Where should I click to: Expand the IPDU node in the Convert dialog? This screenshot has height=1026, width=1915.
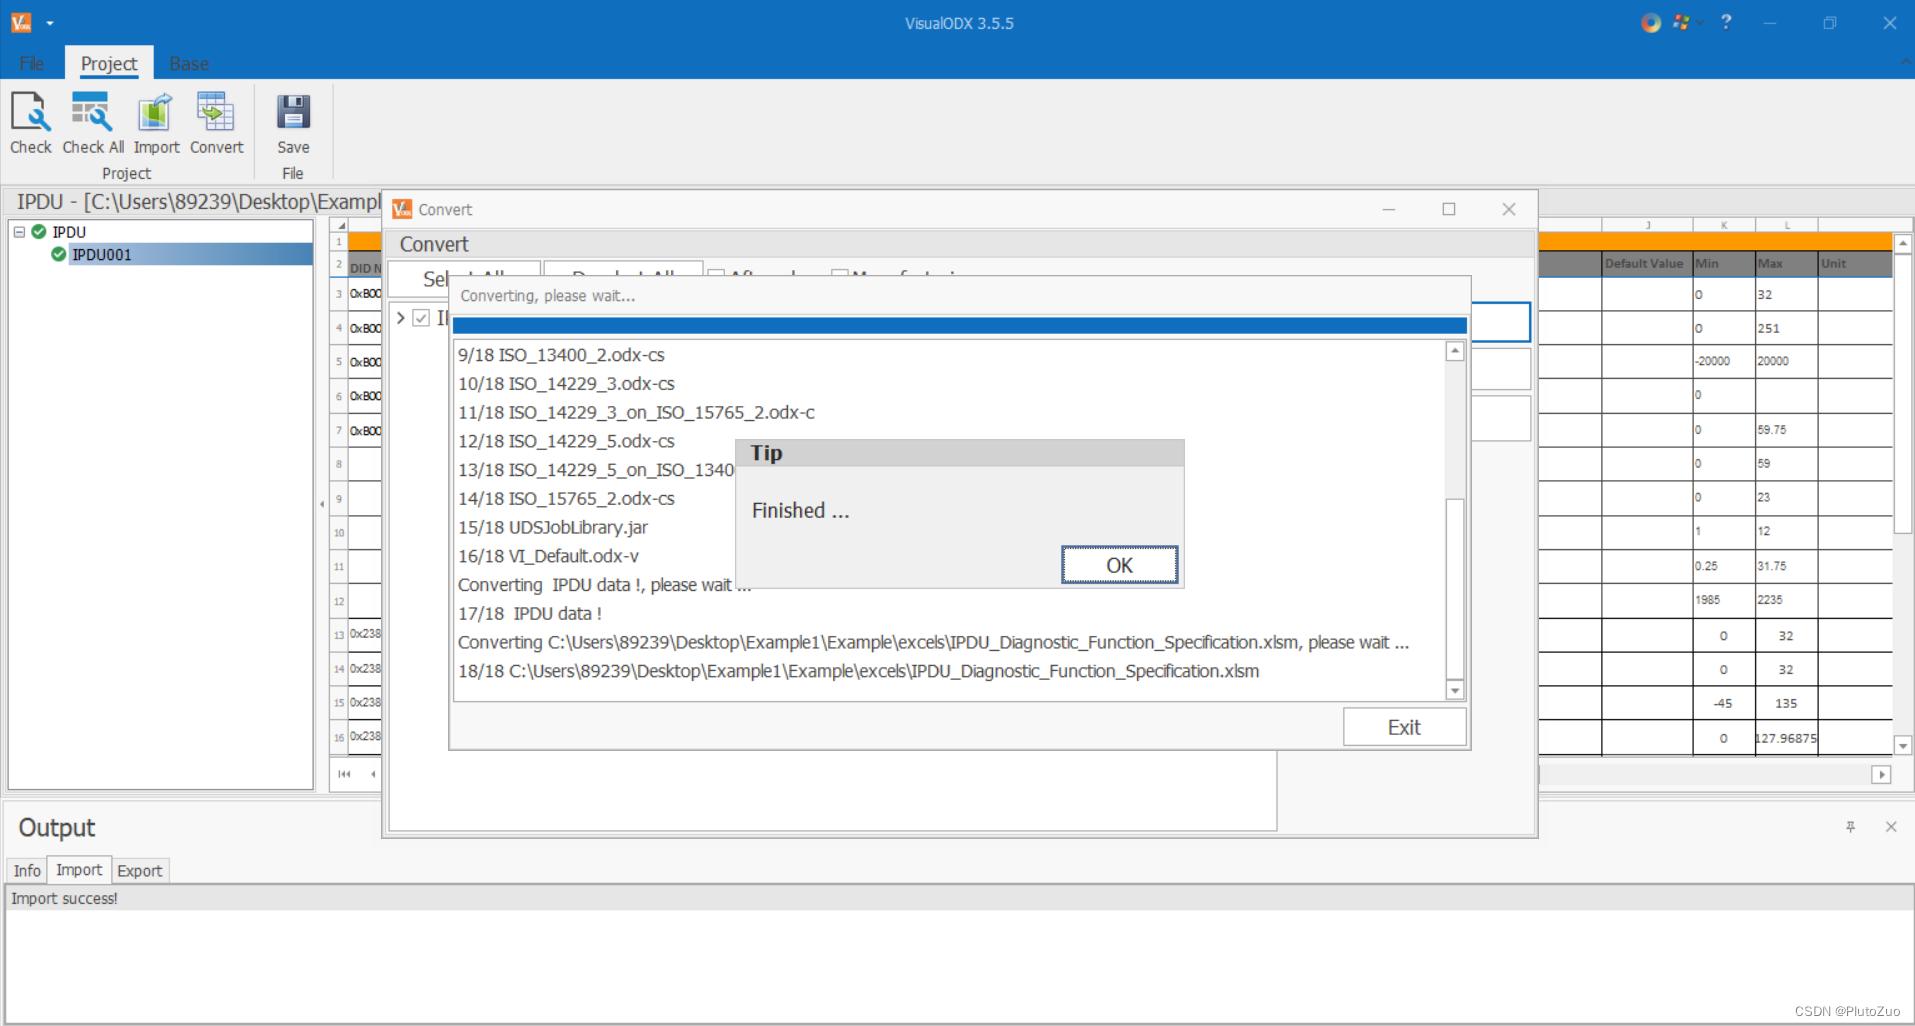click(401, 318)
